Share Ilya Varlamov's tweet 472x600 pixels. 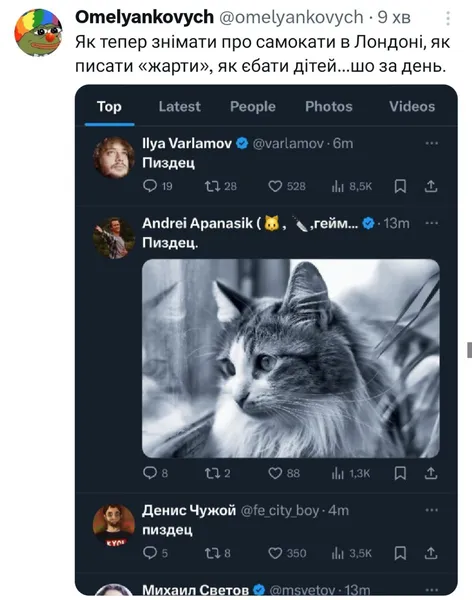(431, 186)
